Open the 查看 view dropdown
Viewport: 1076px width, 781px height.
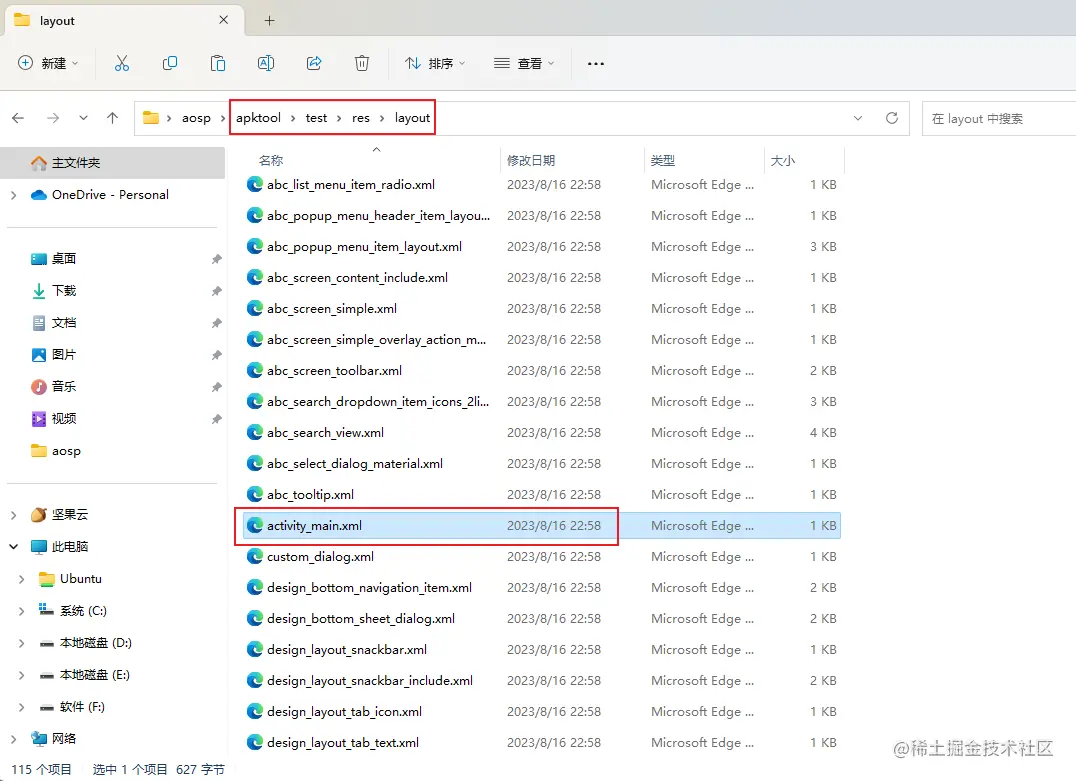(x=524, y=63)
